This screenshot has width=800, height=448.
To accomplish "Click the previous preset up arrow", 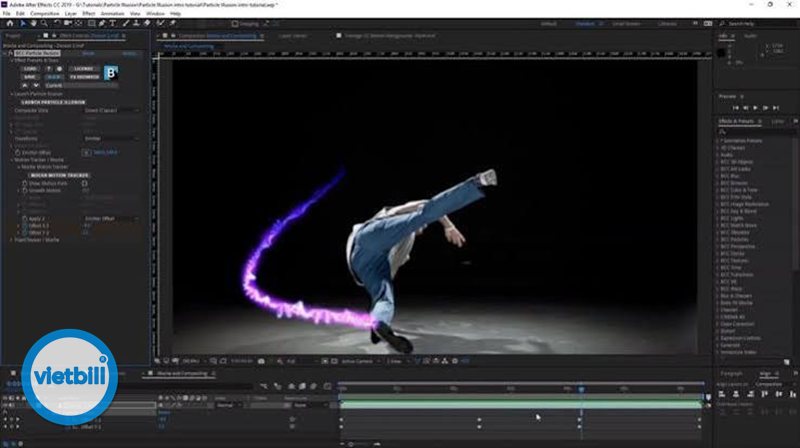I will pyautogui.click(x=24, y=85).
